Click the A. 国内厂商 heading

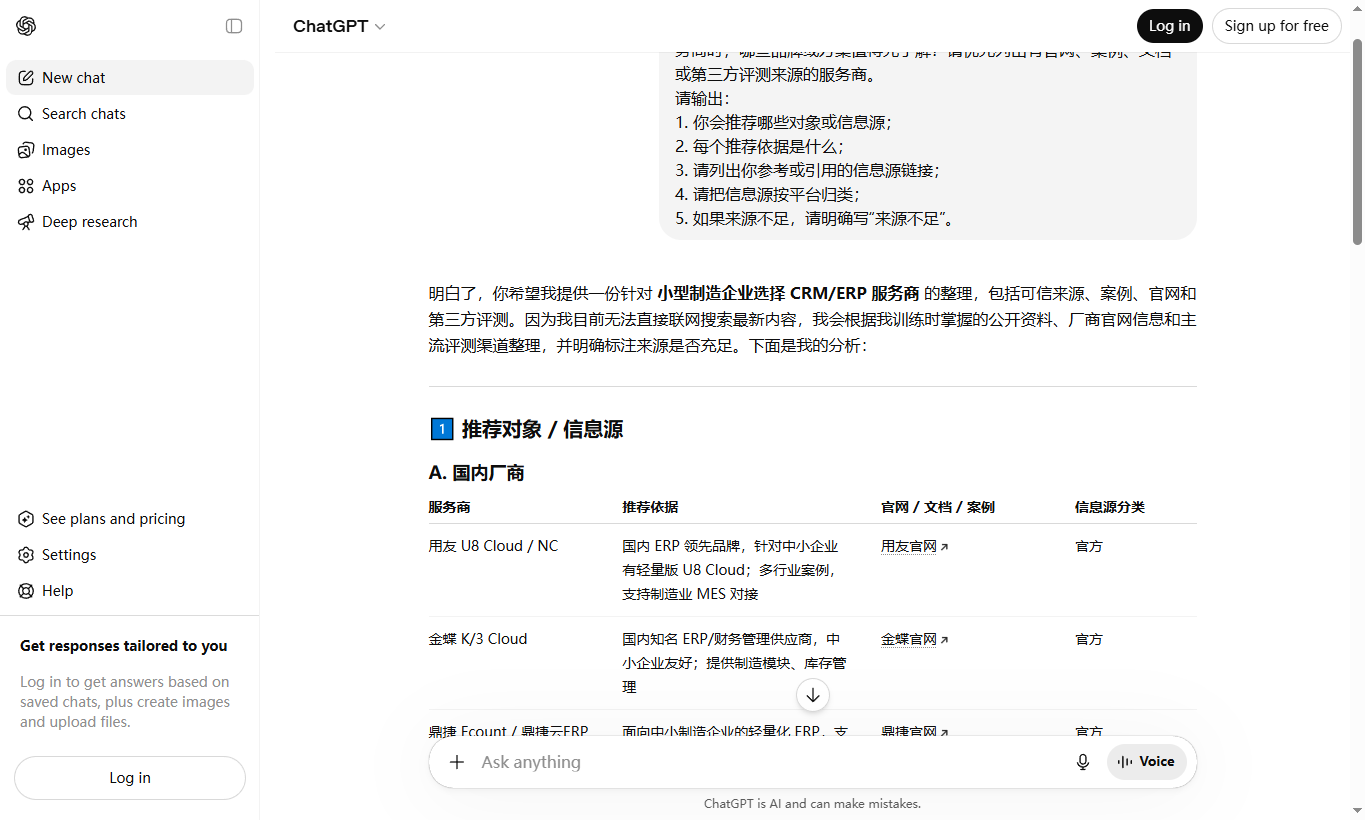click(477, 473)
